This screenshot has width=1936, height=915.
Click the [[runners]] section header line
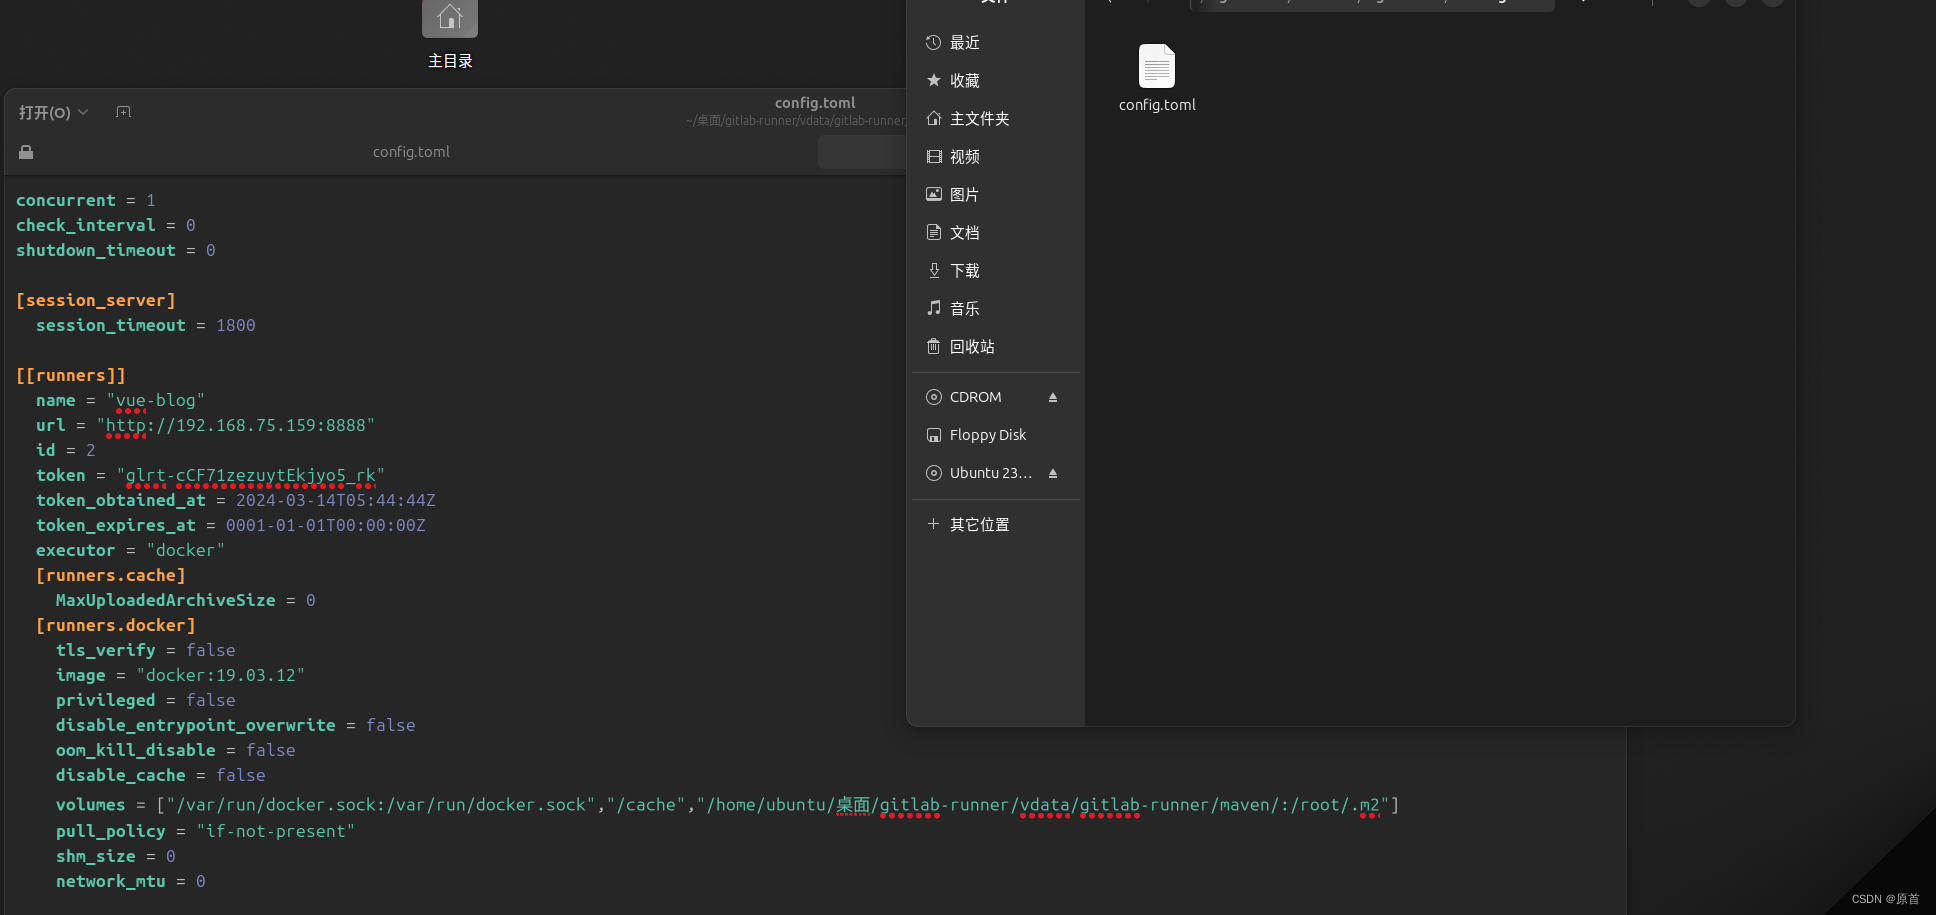(71, 375)
